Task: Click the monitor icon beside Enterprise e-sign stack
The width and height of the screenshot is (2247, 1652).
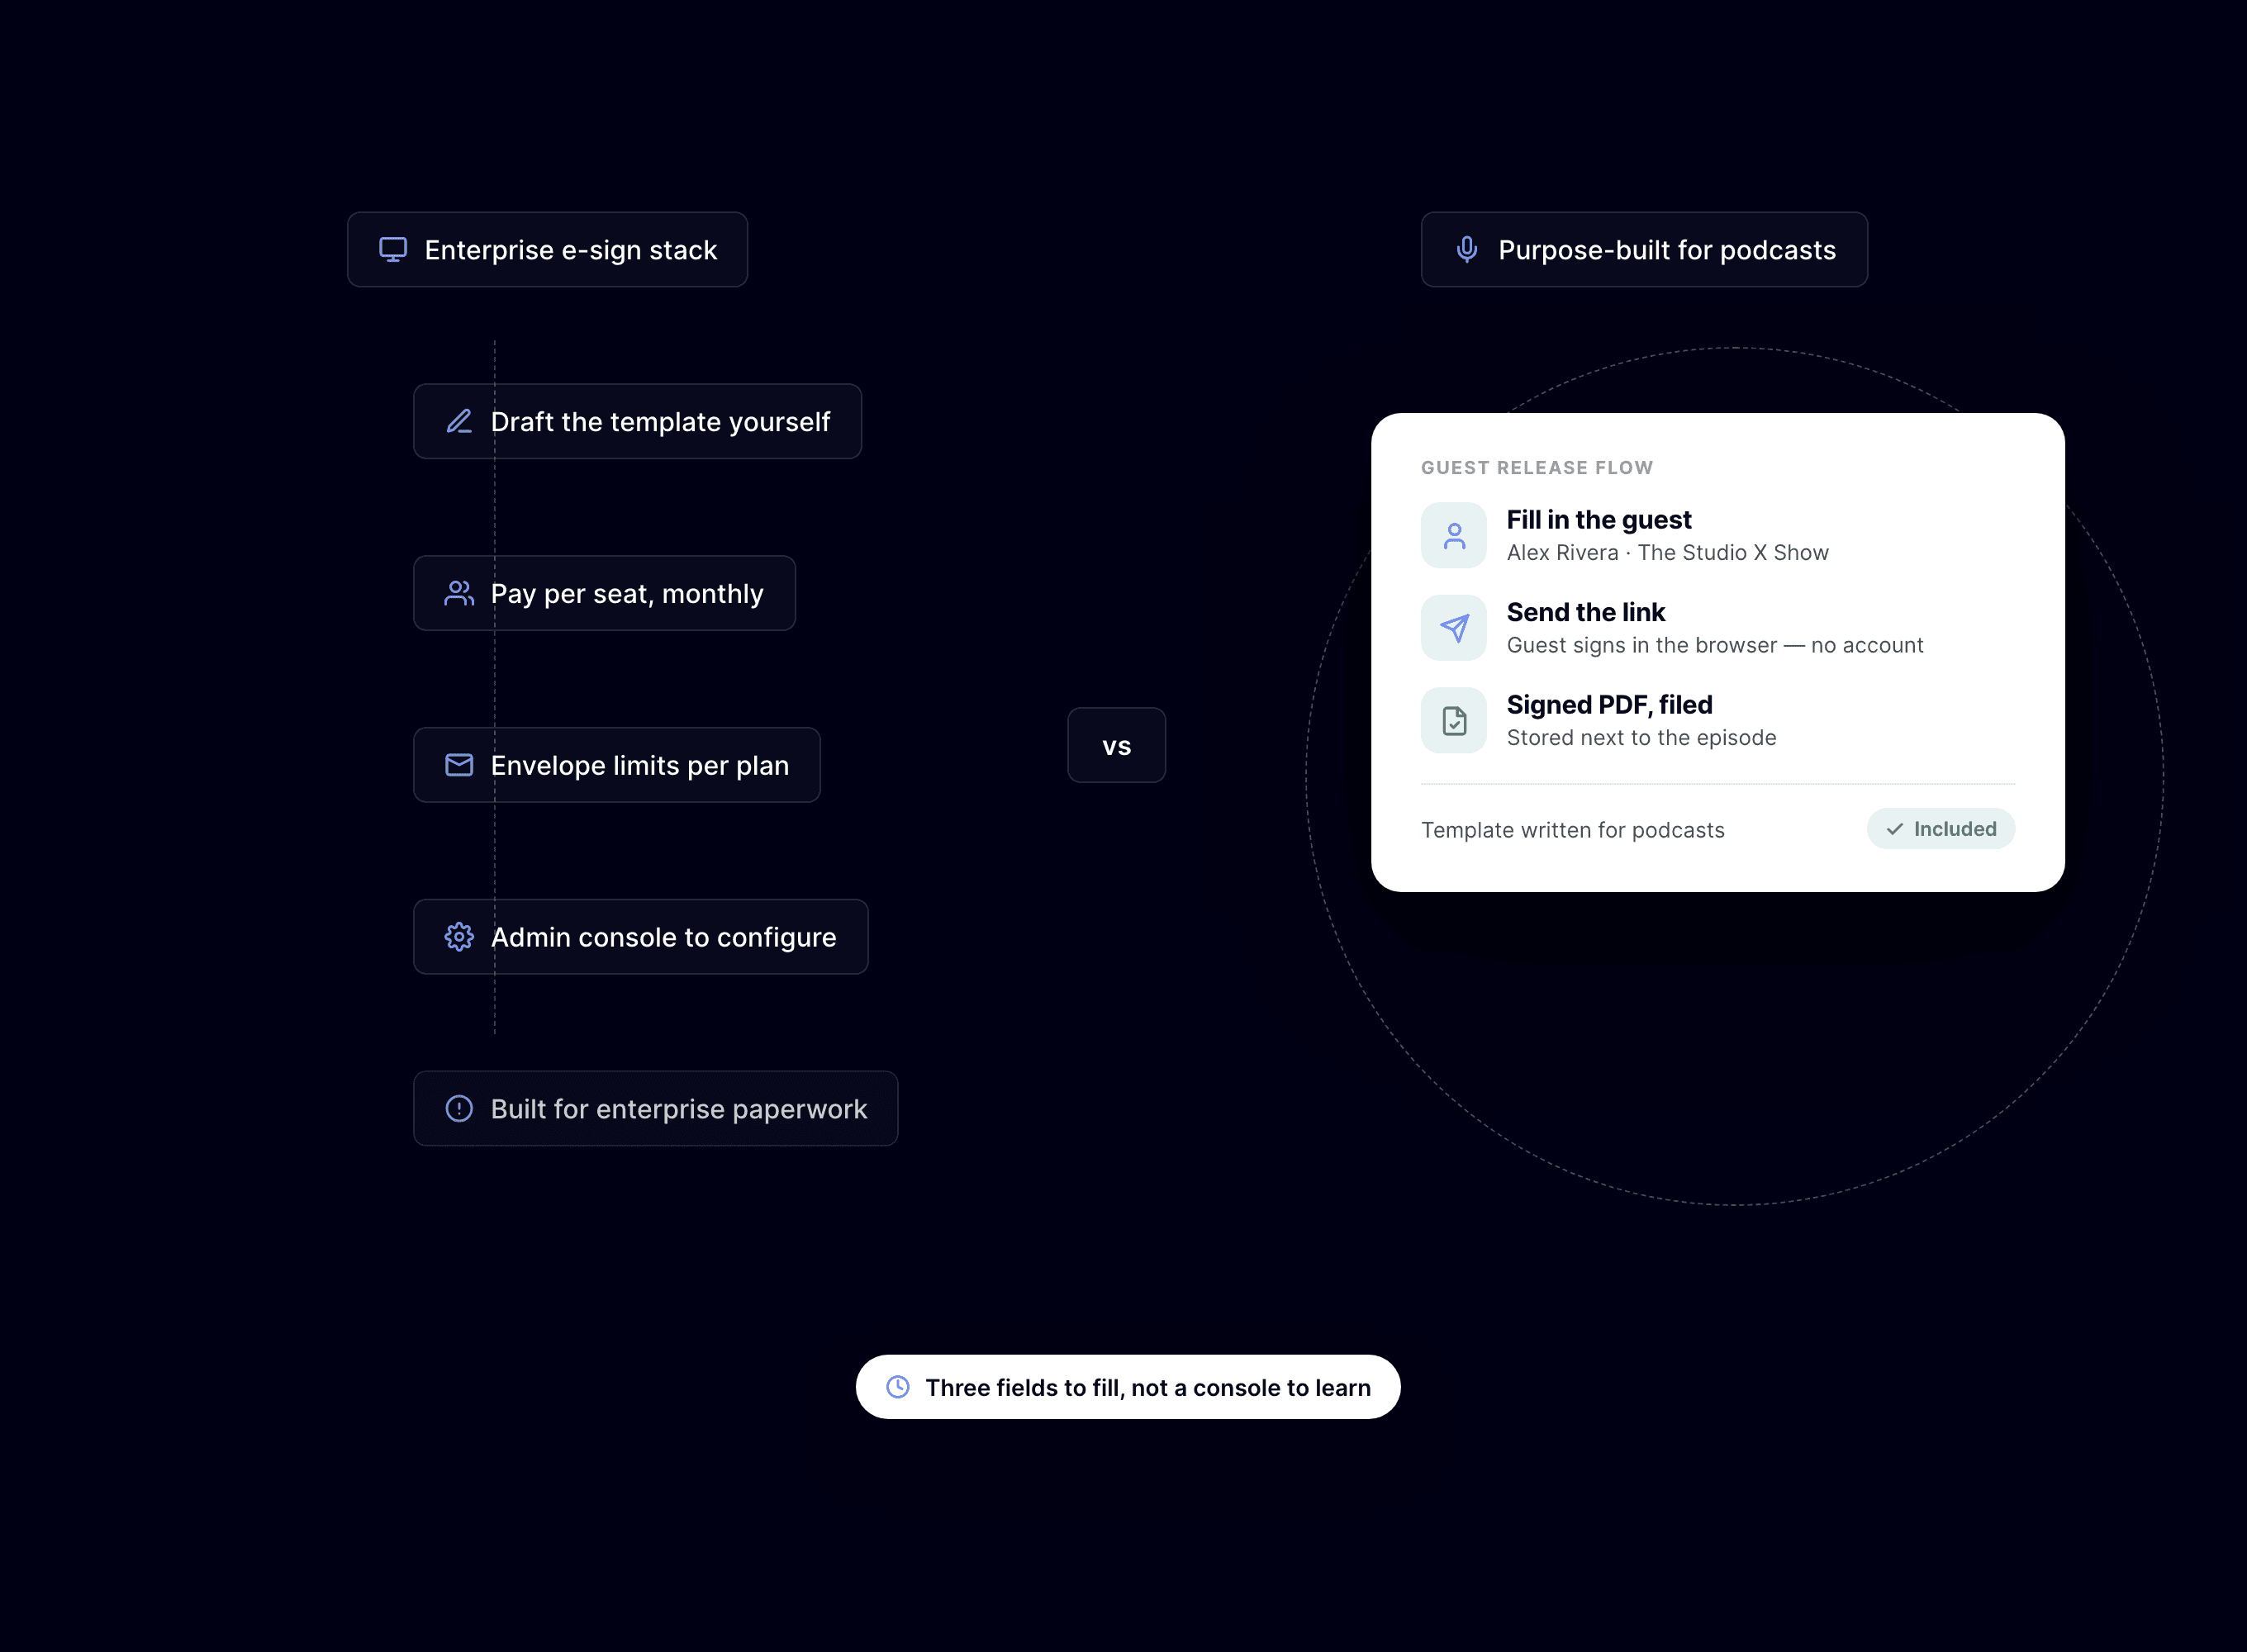Action: pyautogui.click(x=393, y=250)
